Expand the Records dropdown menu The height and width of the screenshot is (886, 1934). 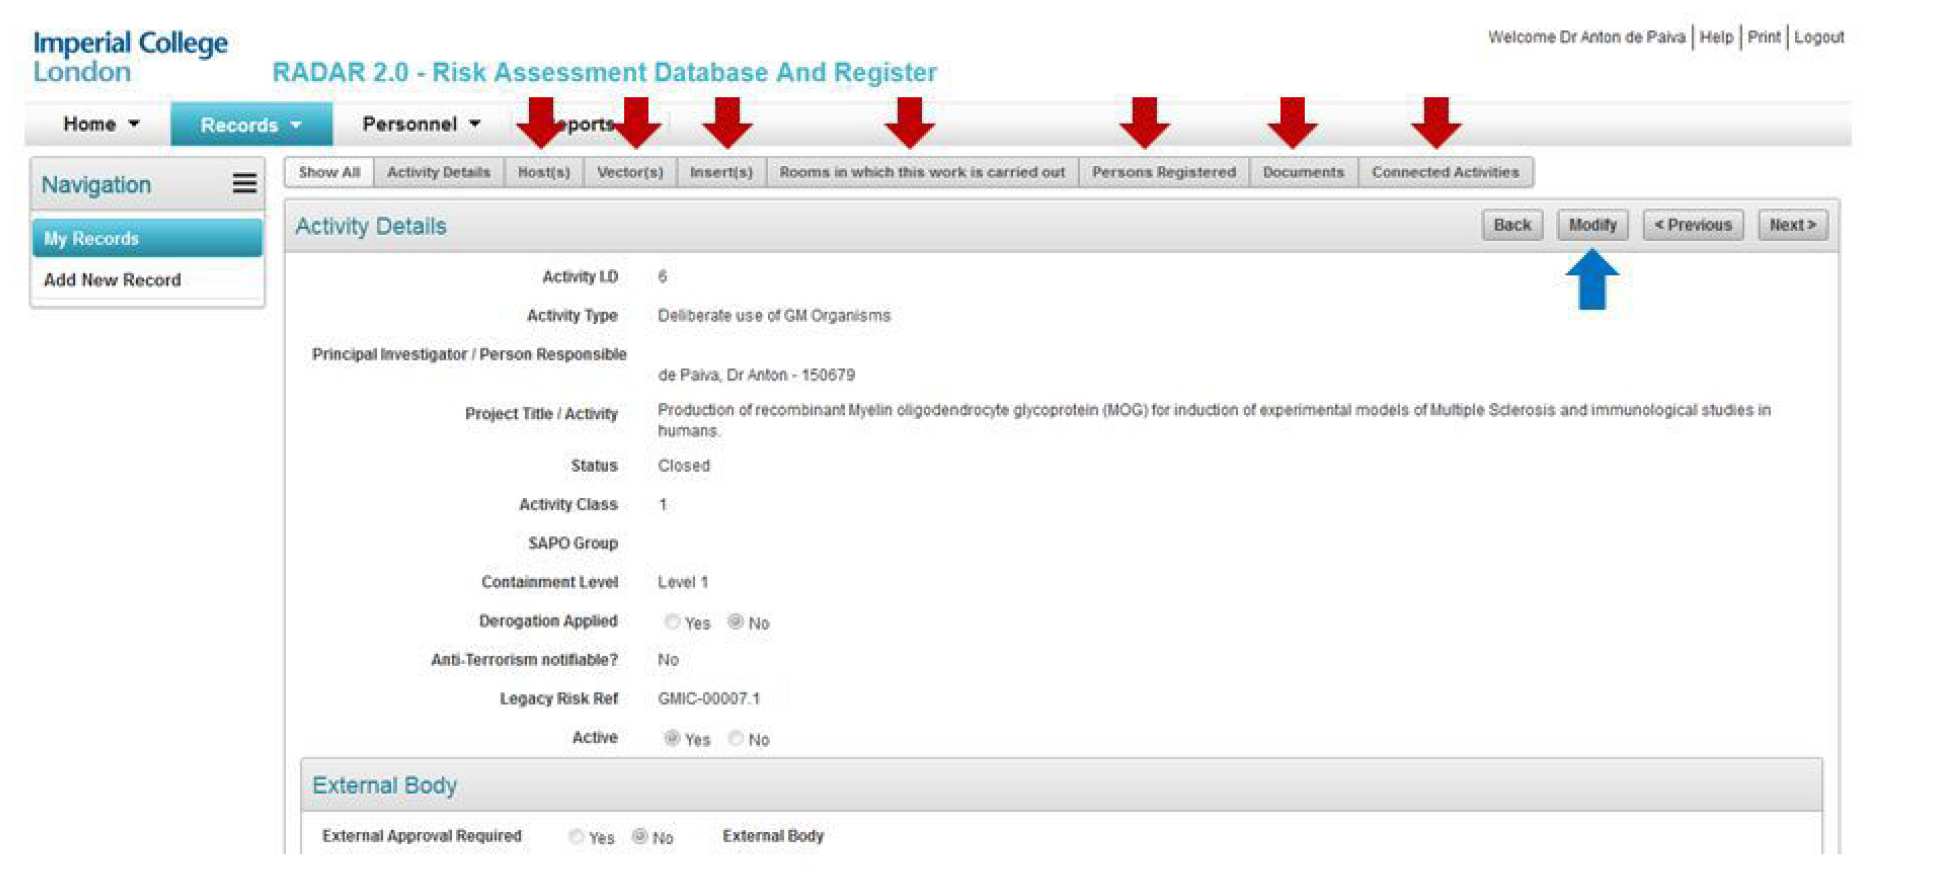(250, 125)
